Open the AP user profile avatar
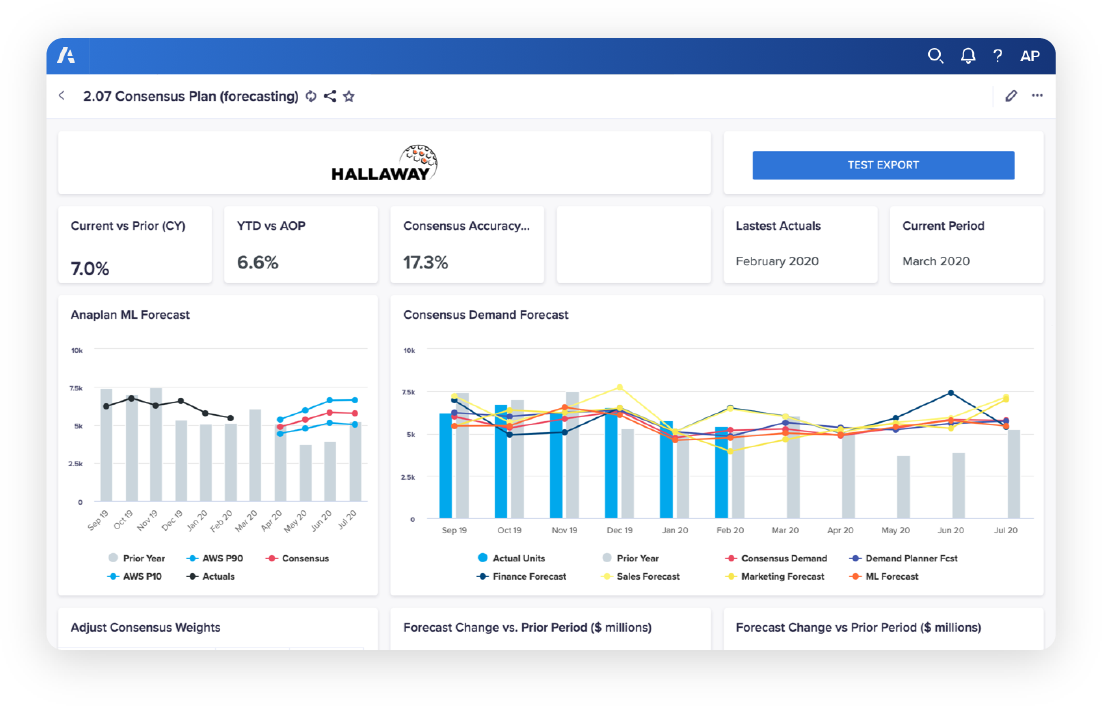The image size is (1102, 706). point(1029,56)
